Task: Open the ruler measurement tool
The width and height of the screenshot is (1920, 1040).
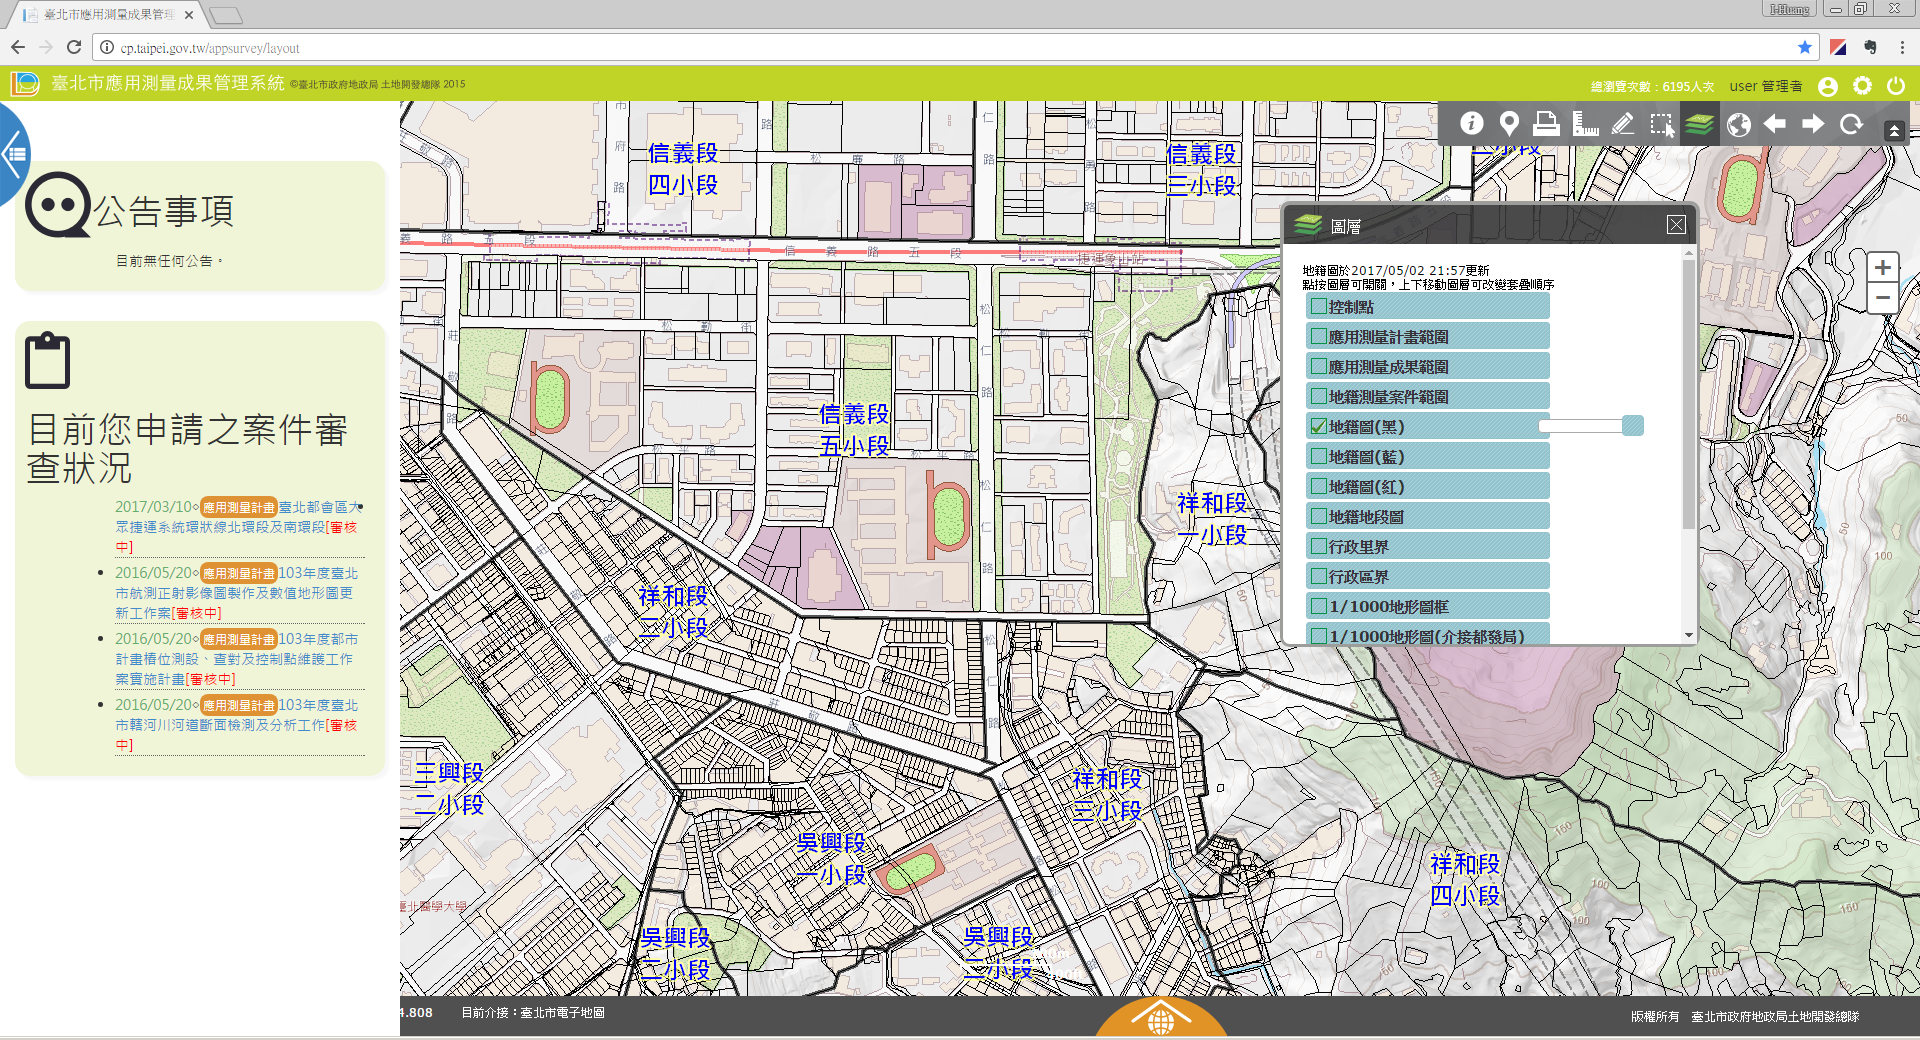Action: click(1585, 123)
